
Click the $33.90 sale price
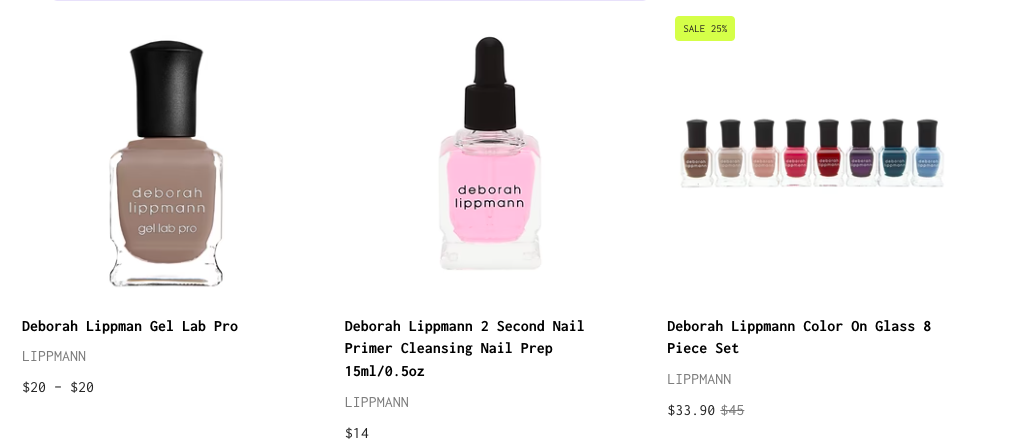coord(691,410)
